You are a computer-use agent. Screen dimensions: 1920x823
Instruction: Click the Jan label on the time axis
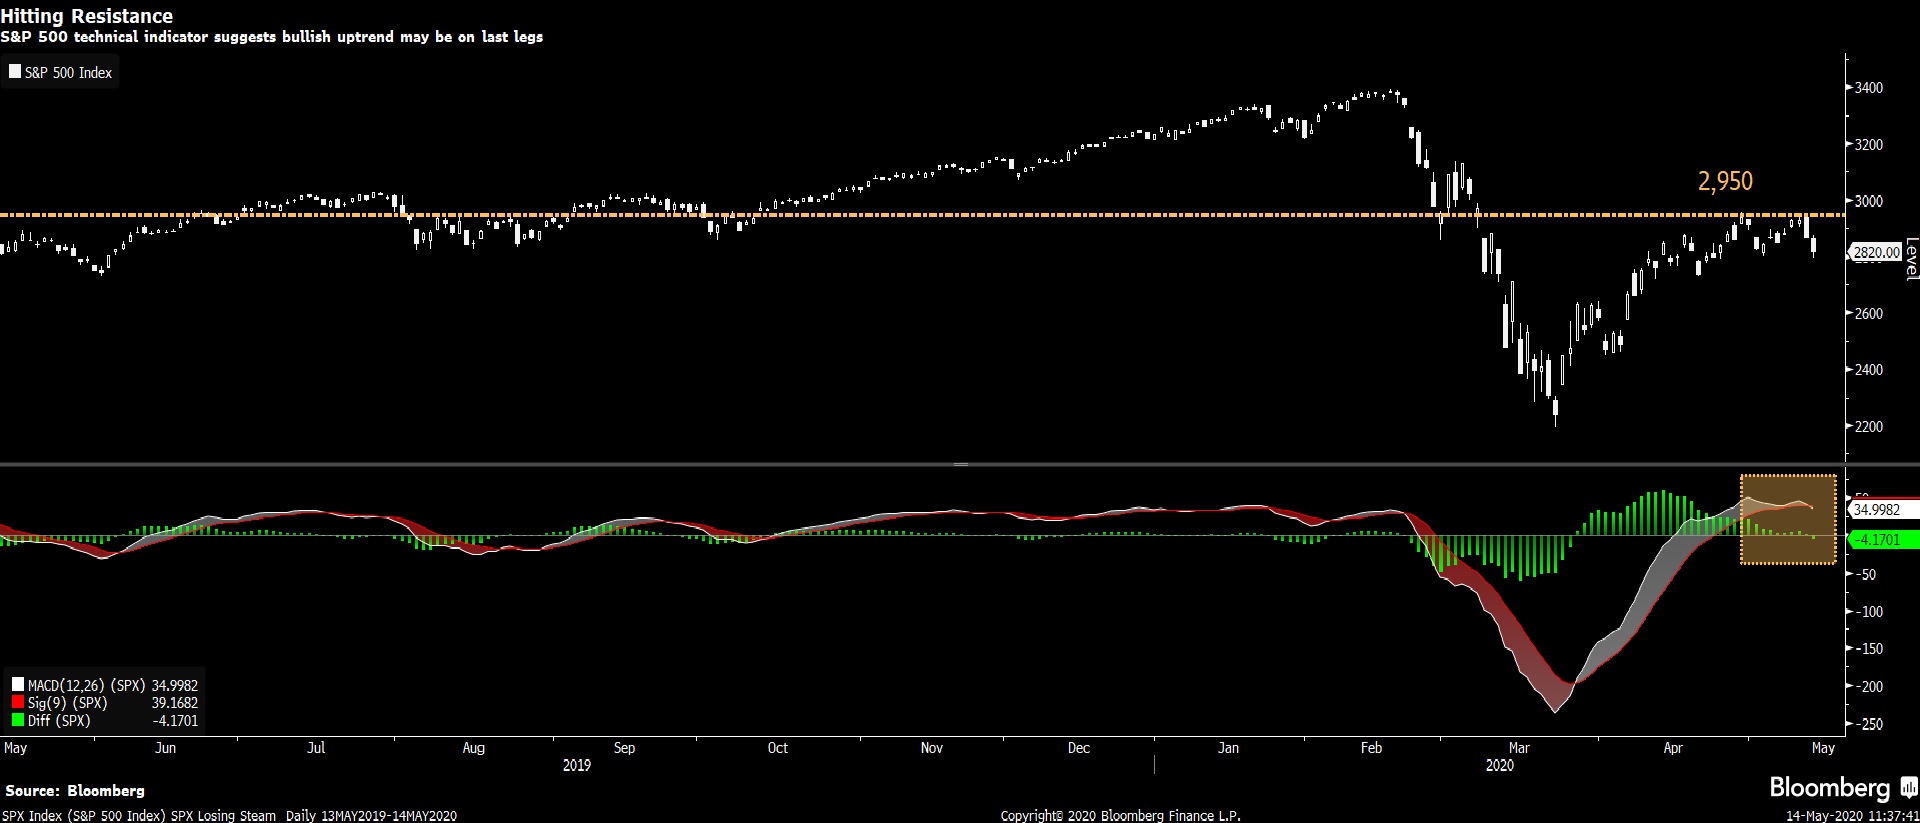coord(1228,748)
